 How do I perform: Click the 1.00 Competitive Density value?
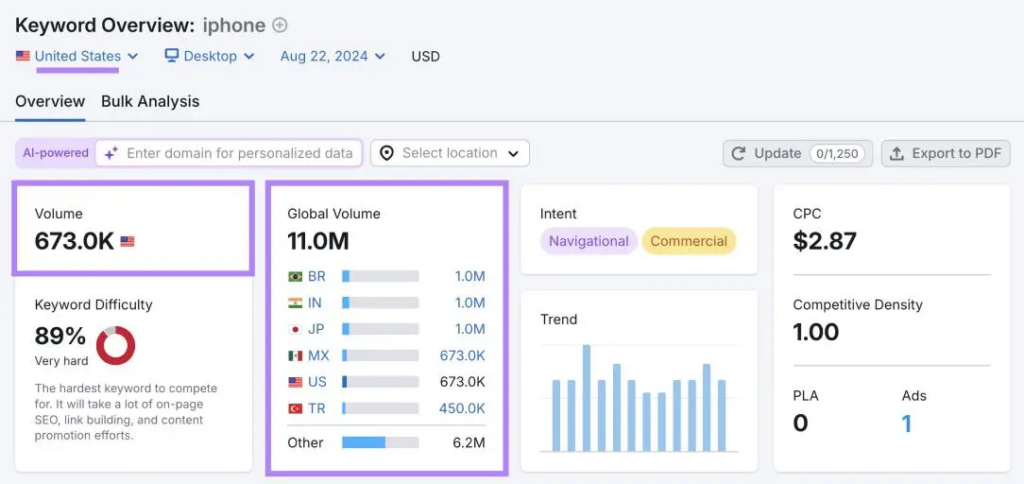[816, 332]
